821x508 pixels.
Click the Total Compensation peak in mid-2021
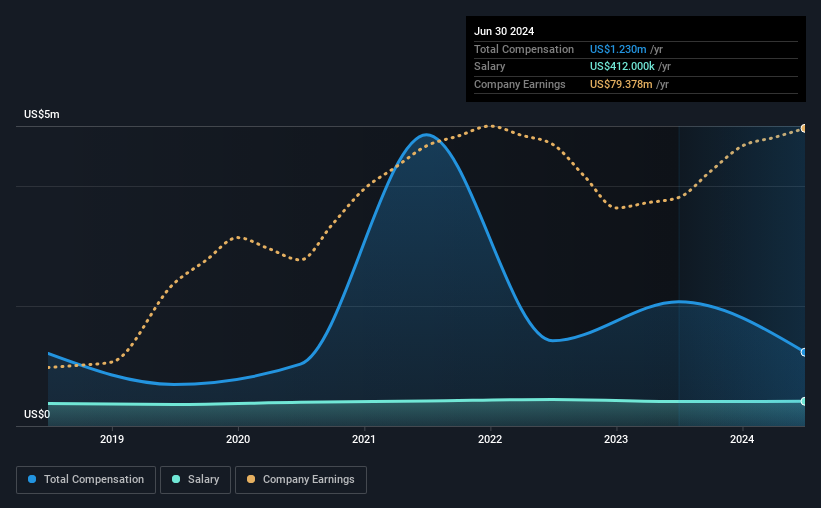tap(427, 135)
